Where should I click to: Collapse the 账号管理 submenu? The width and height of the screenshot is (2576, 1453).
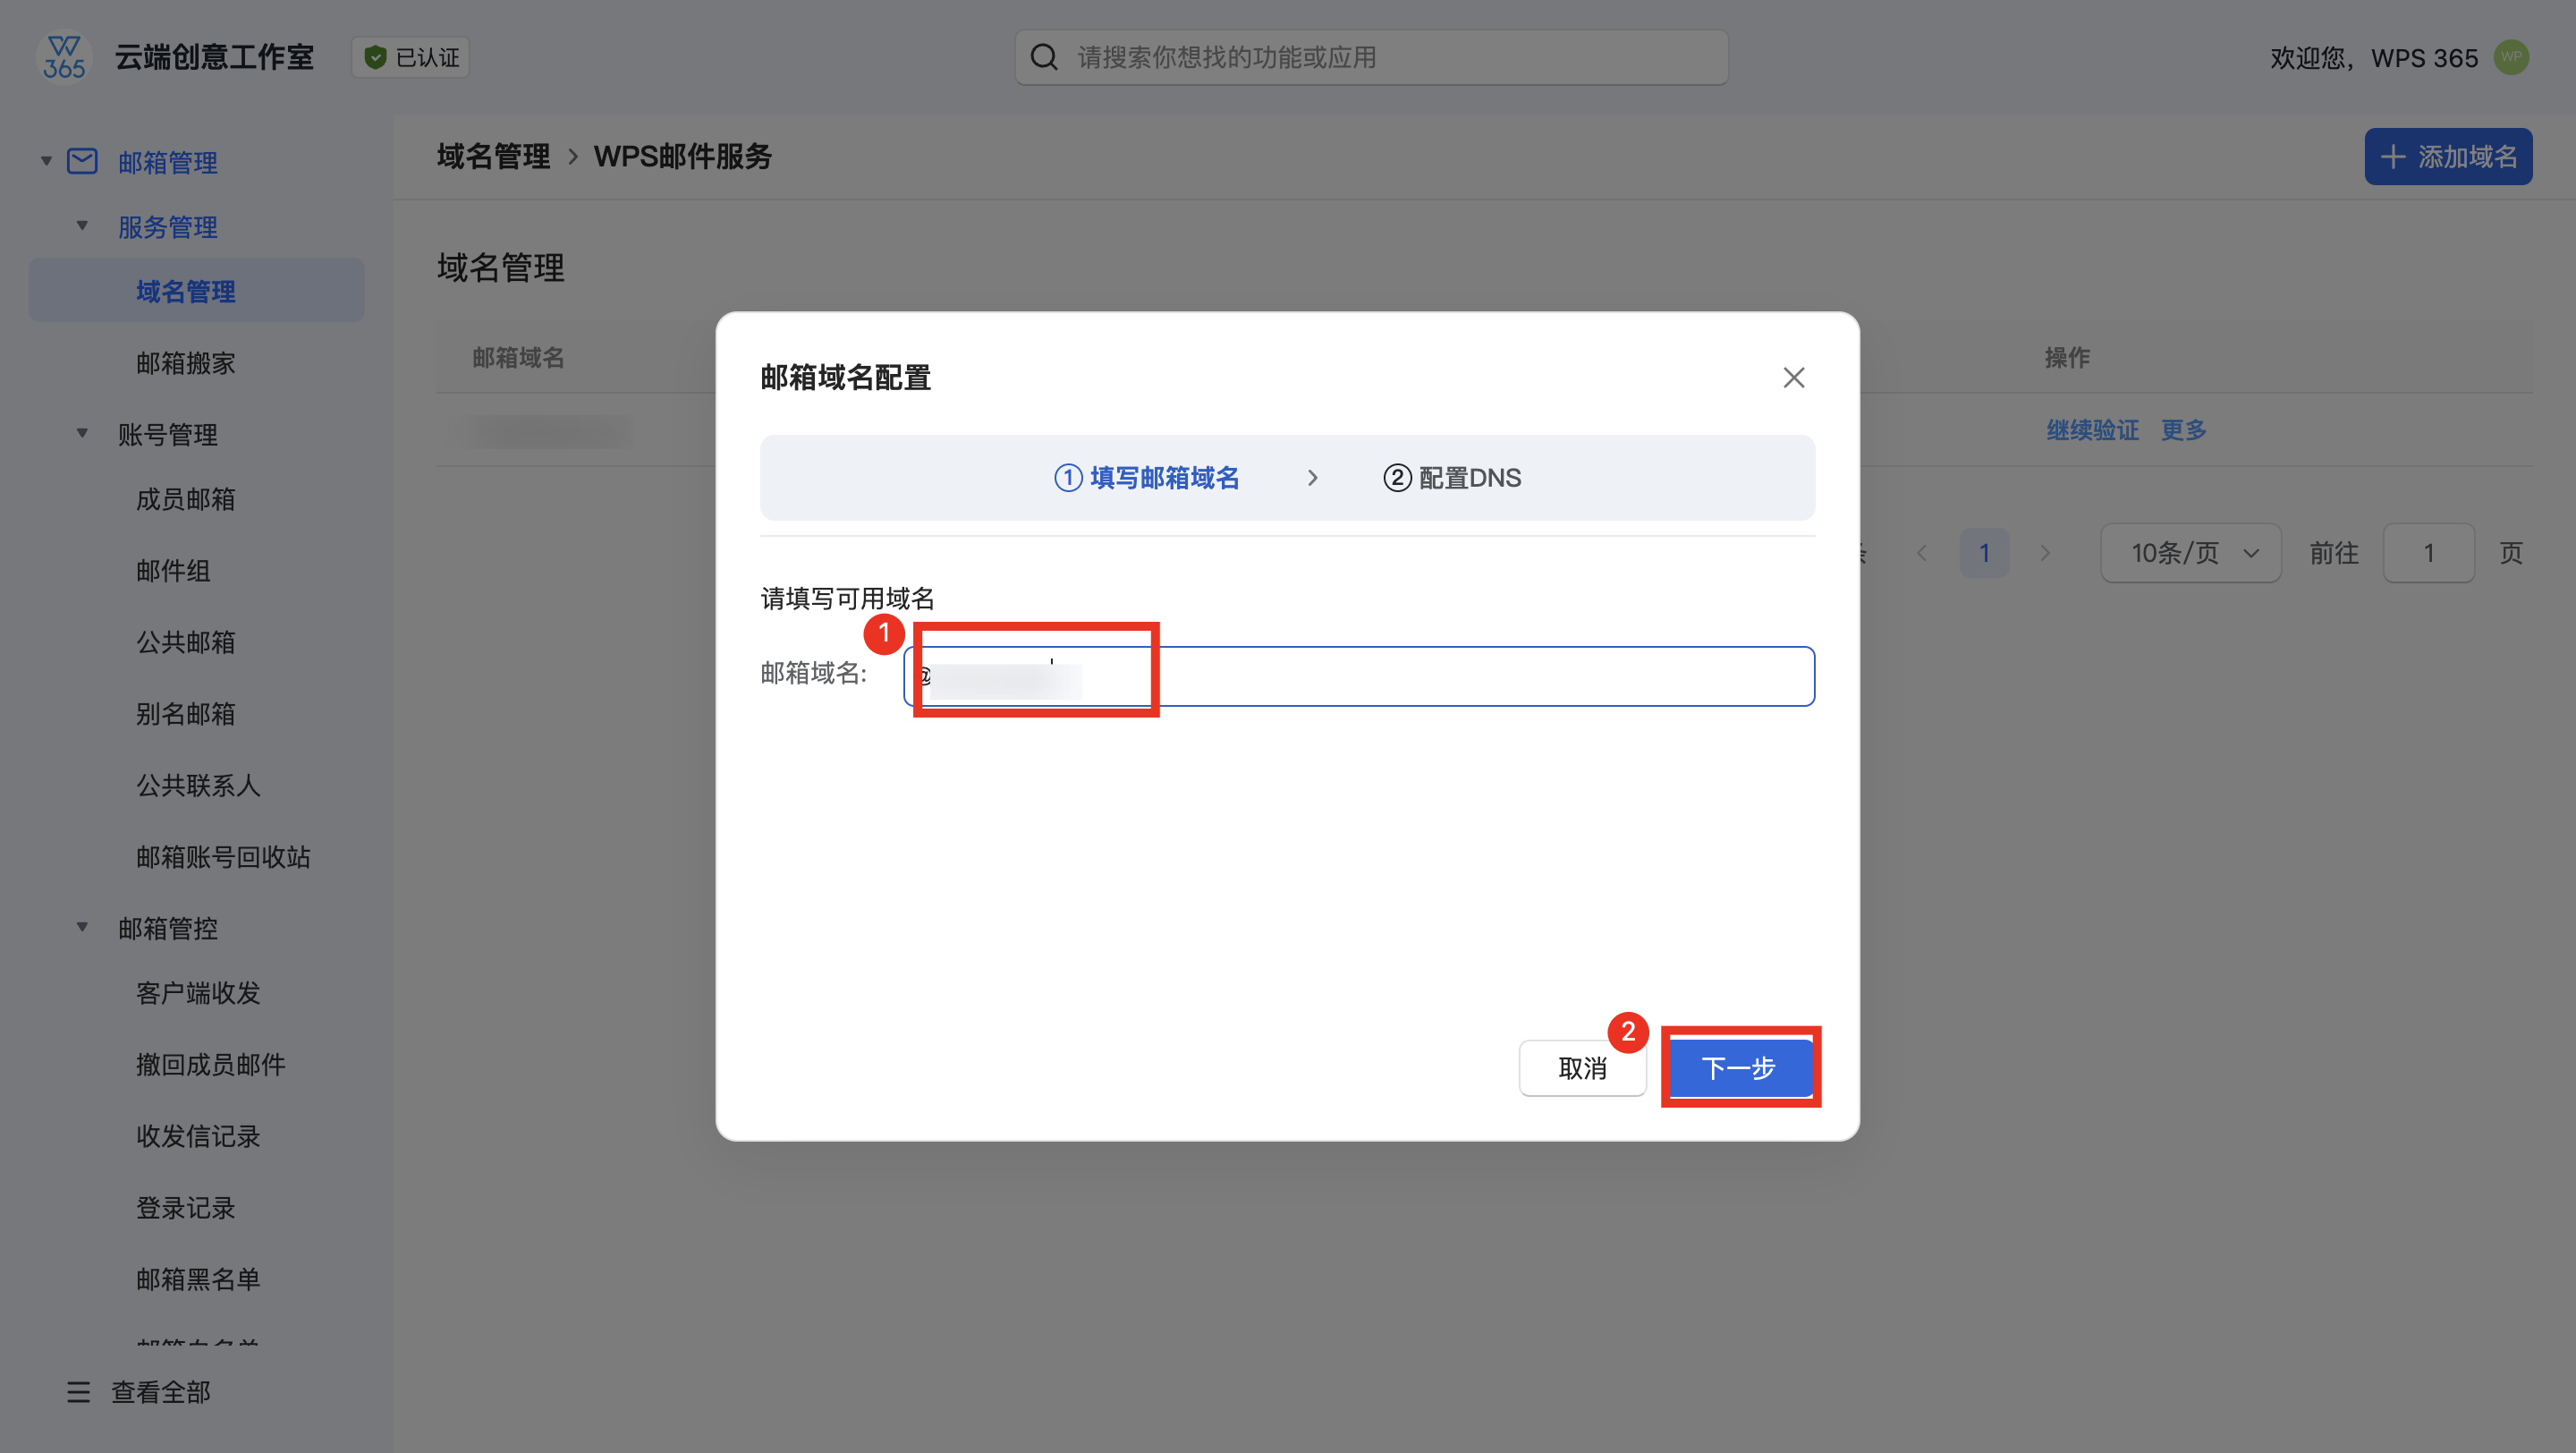82,434
